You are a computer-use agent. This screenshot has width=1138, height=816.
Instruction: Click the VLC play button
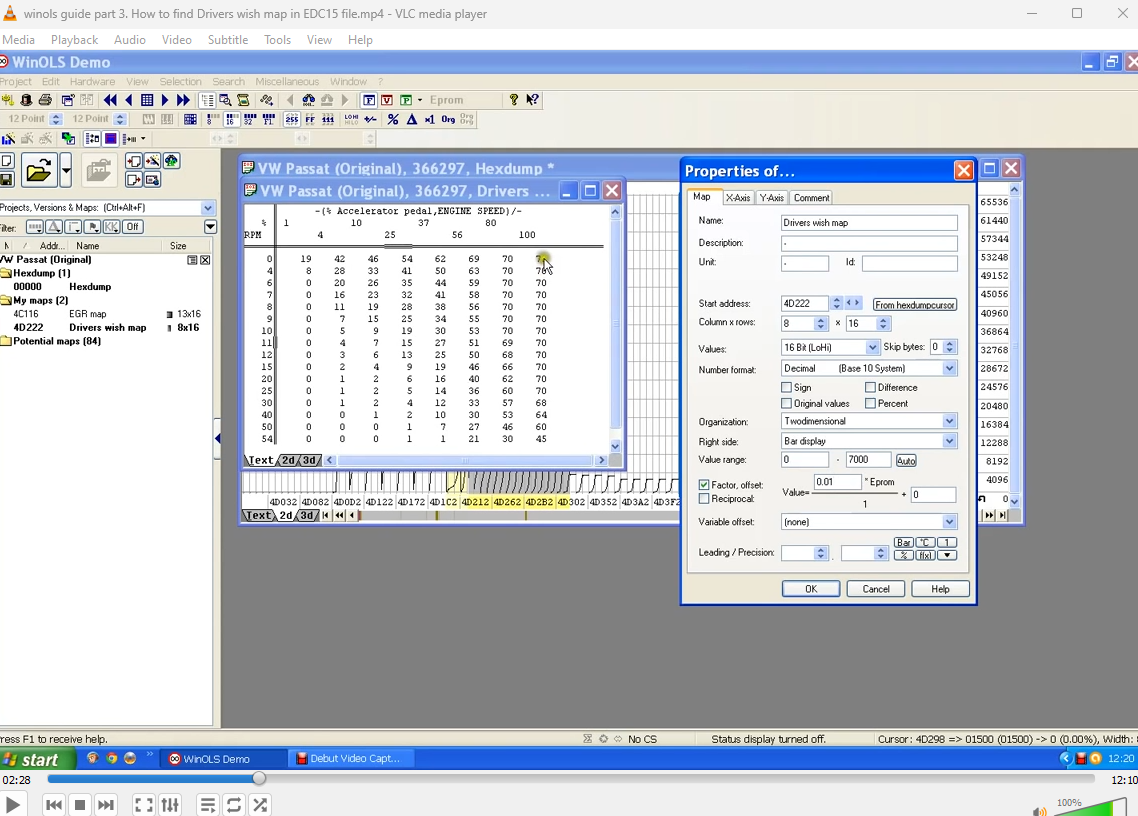pos(12,804)
